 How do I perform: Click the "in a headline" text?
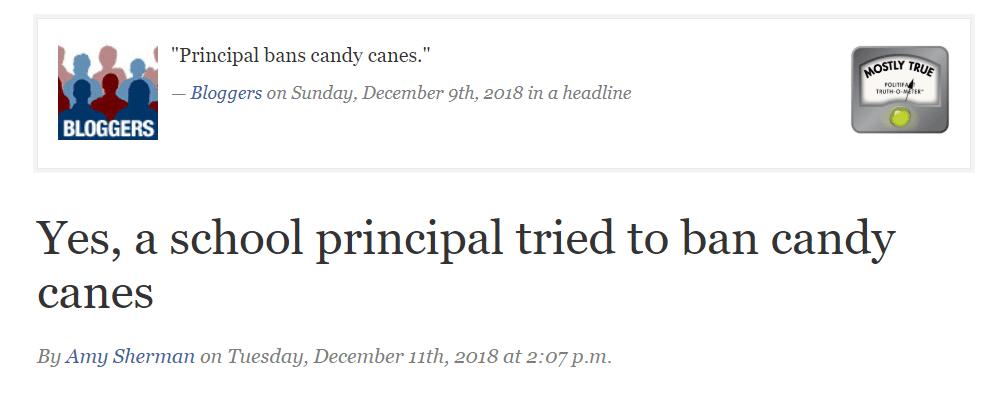click(x=579, y=94)
